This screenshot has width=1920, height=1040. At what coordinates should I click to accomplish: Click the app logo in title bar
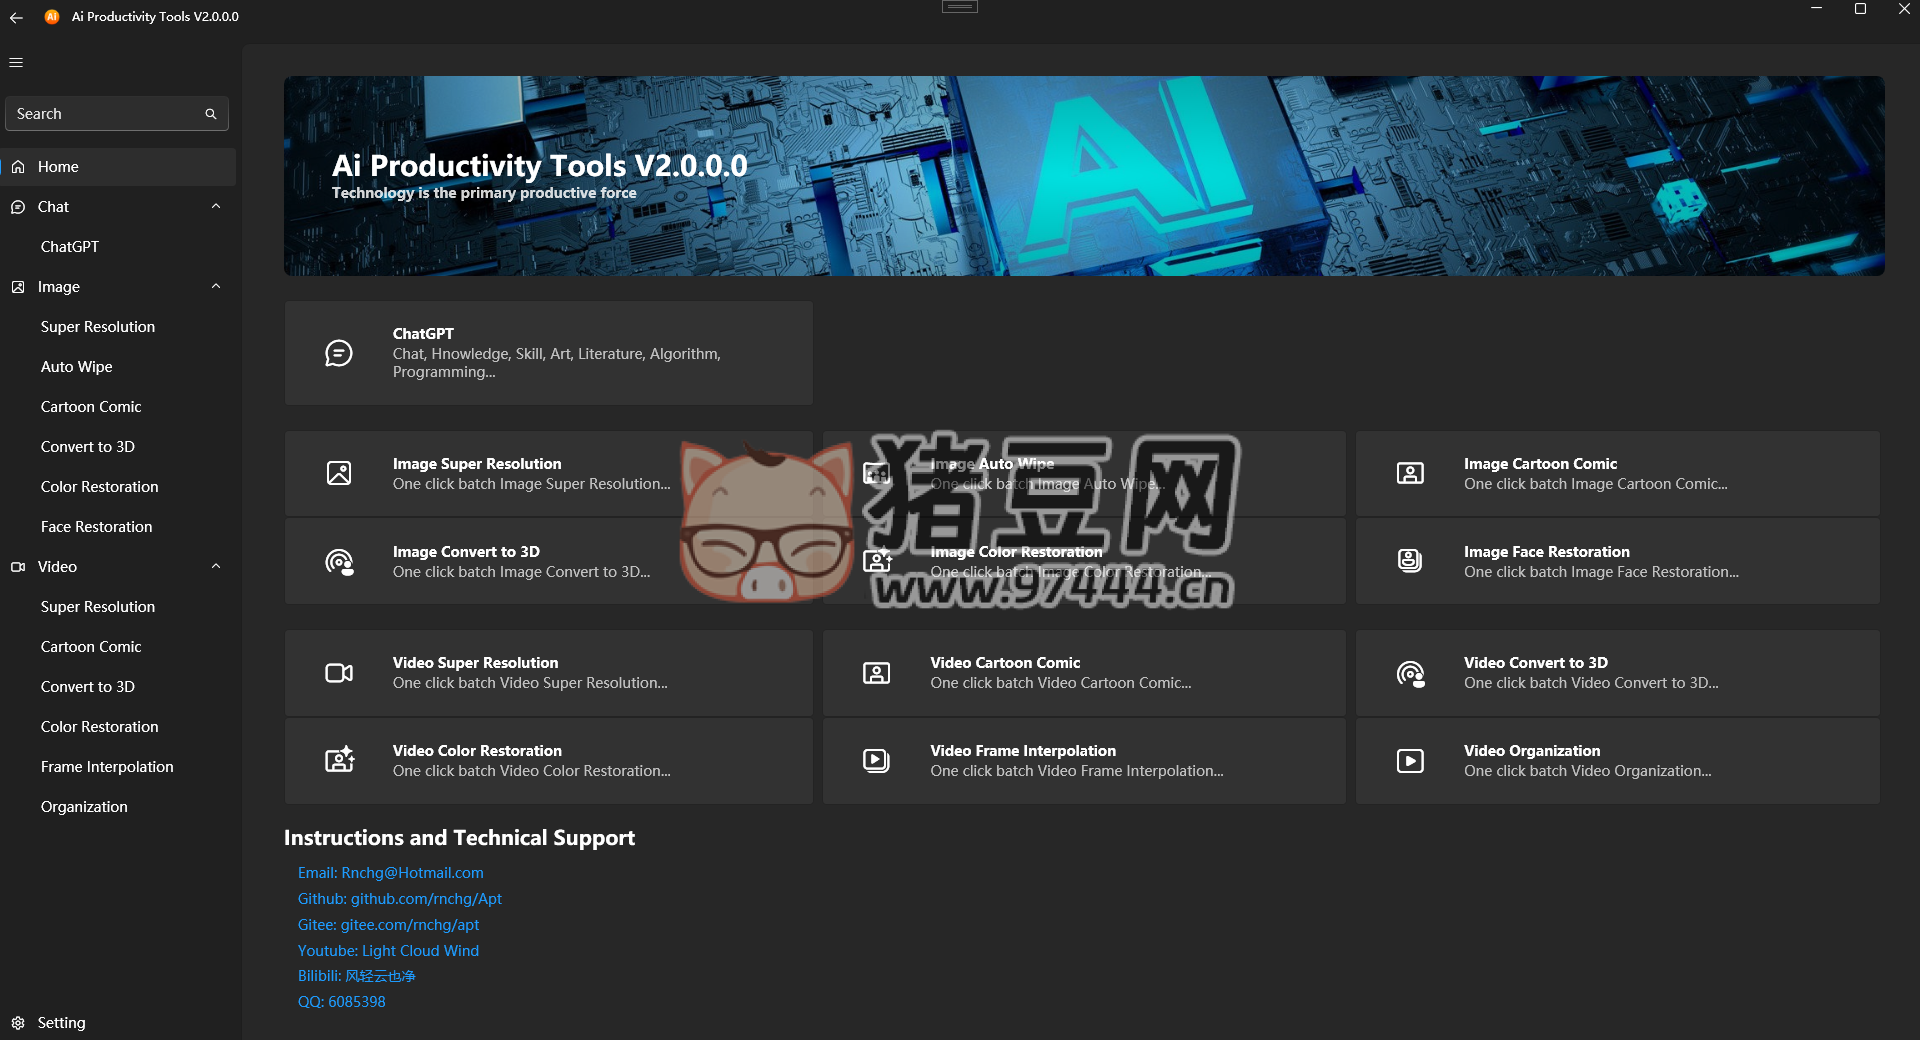(52, 17)
